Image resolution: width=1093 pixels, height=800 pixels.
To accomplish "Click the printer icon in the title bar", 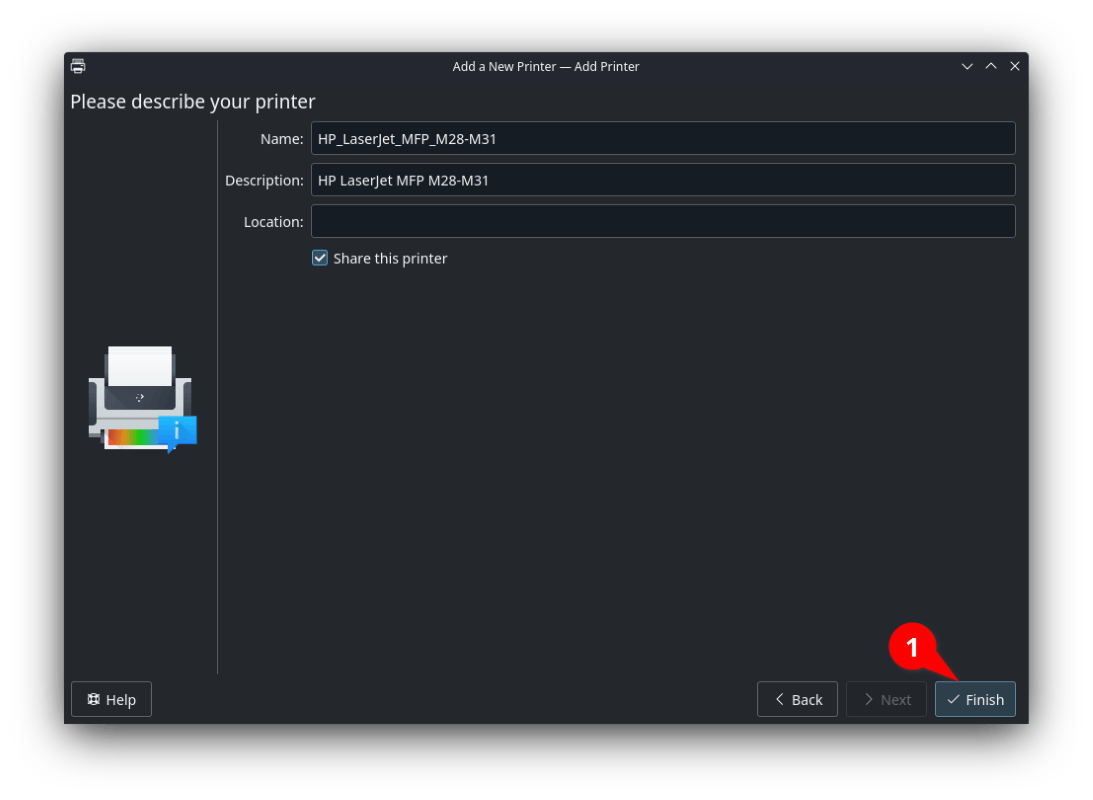I will (x=78, y=66).
